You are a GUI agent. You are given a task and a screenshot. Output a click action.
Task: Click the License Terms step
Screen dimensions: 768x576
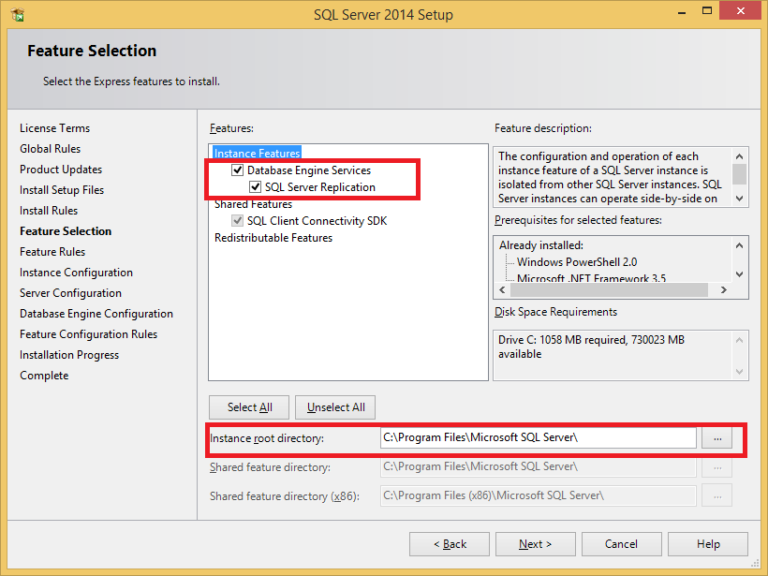(55, 128)
